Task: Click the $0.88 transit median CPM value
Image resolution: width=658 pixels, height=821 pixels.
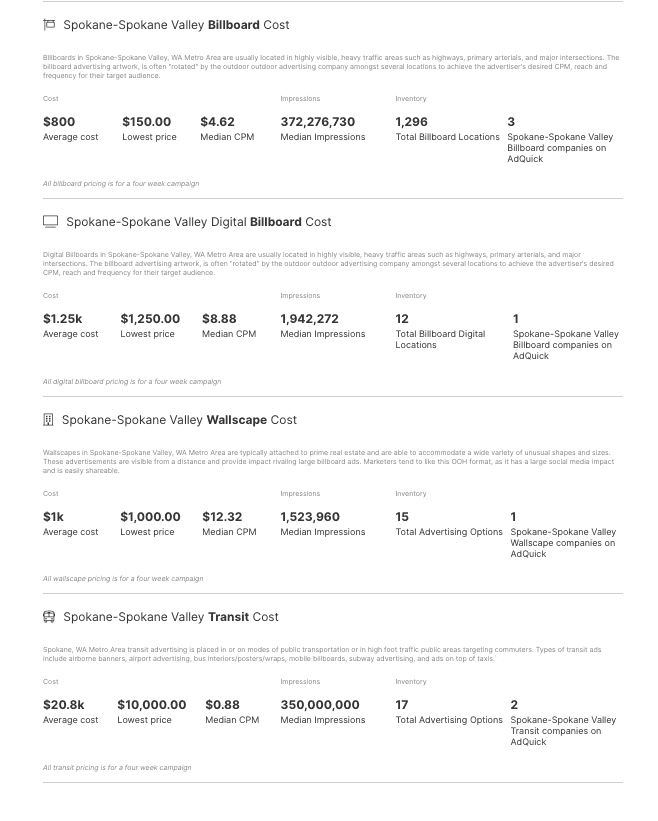Action: pos(222,705)
